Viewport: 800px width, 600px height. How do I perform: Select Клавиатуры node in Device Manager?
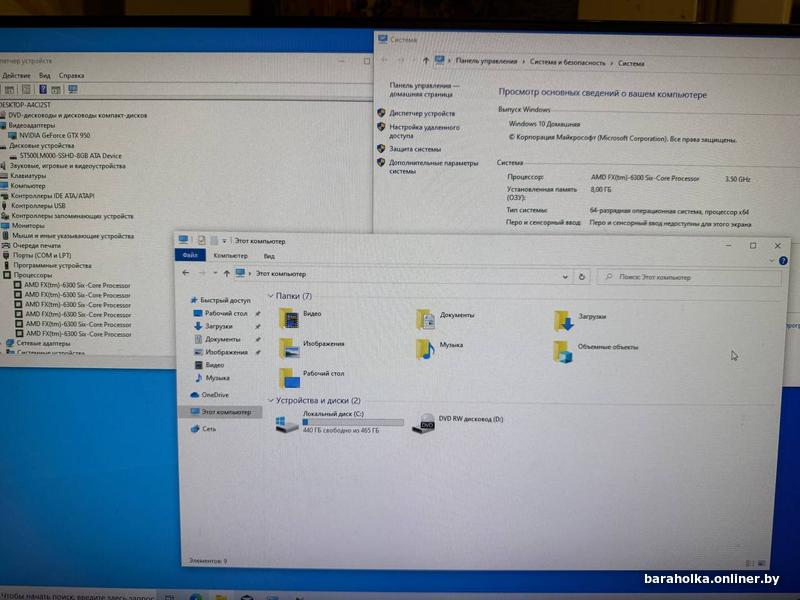tap(23, 176)
